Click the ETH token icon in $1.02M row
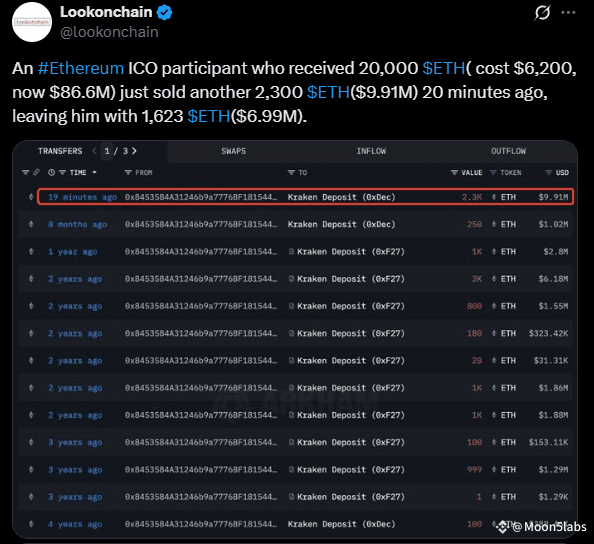The image size is (594, 544). [494, 224]
